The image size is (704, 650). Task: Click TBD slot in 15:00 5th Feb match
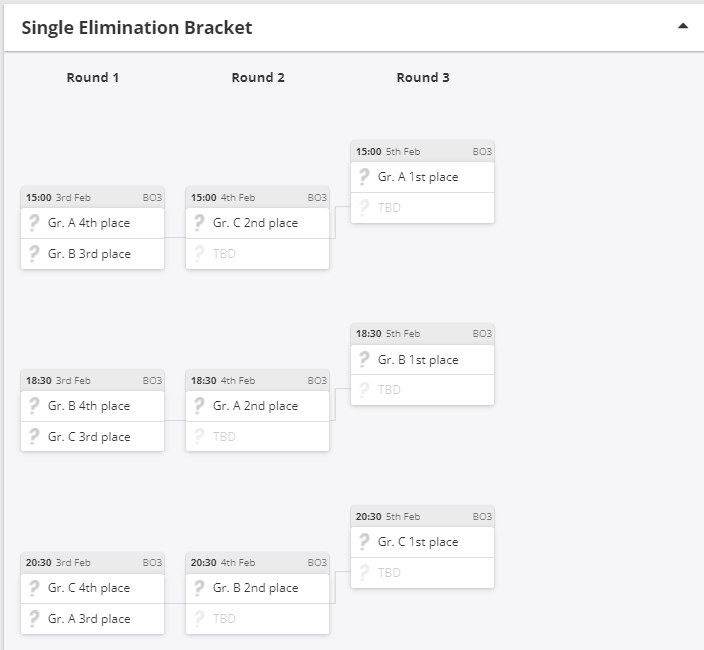422,208
